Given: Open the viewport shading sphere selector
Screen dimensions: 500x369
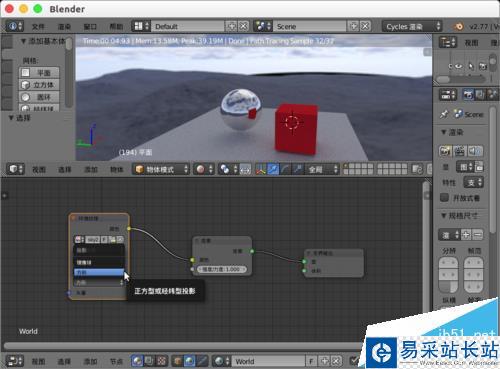Looking at the screenshot, I should coord(204,169).
